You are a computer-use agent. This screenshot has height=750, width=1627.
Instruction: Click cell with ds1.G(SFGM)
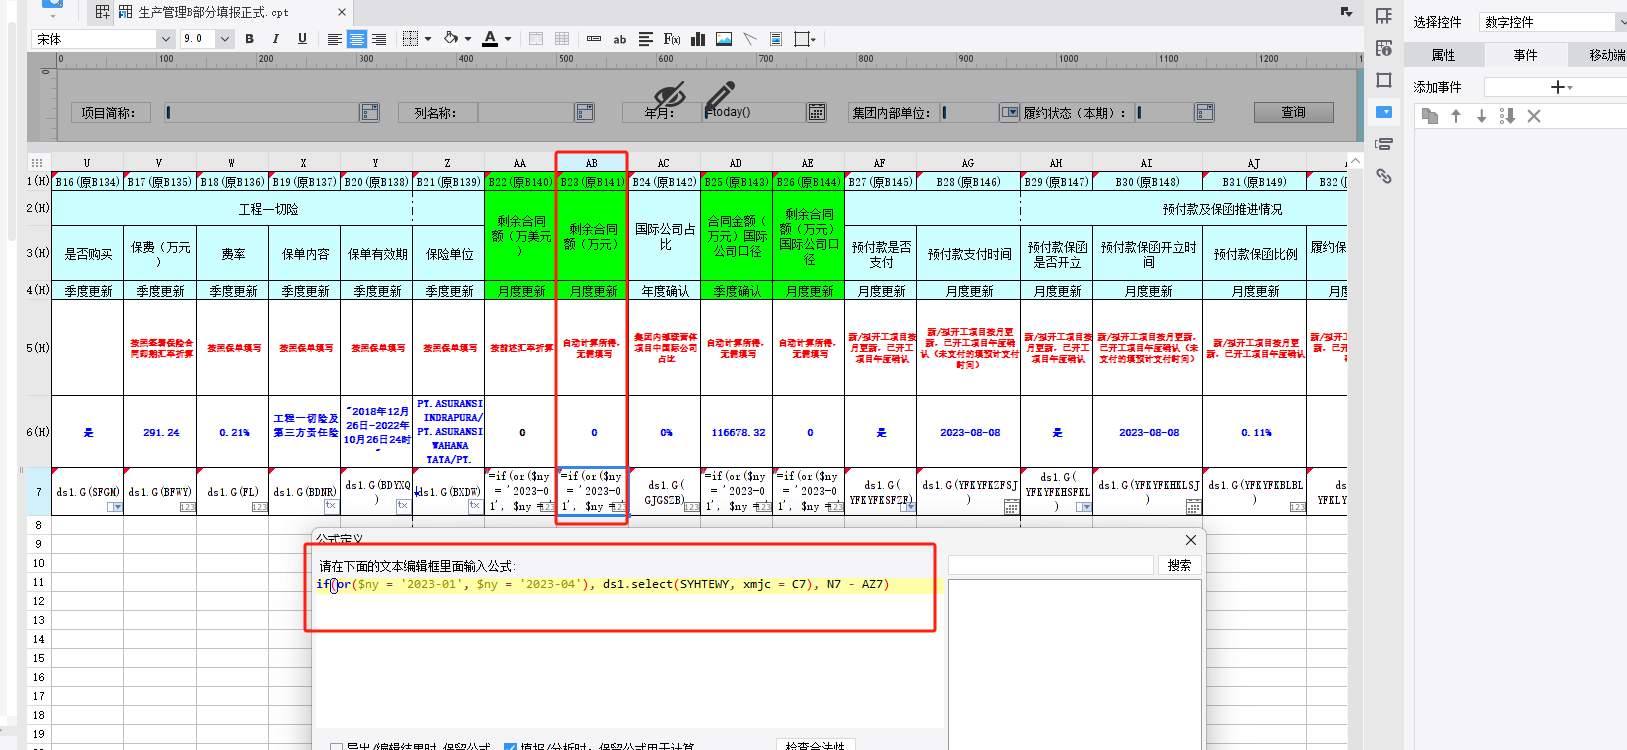coord(88,492)
